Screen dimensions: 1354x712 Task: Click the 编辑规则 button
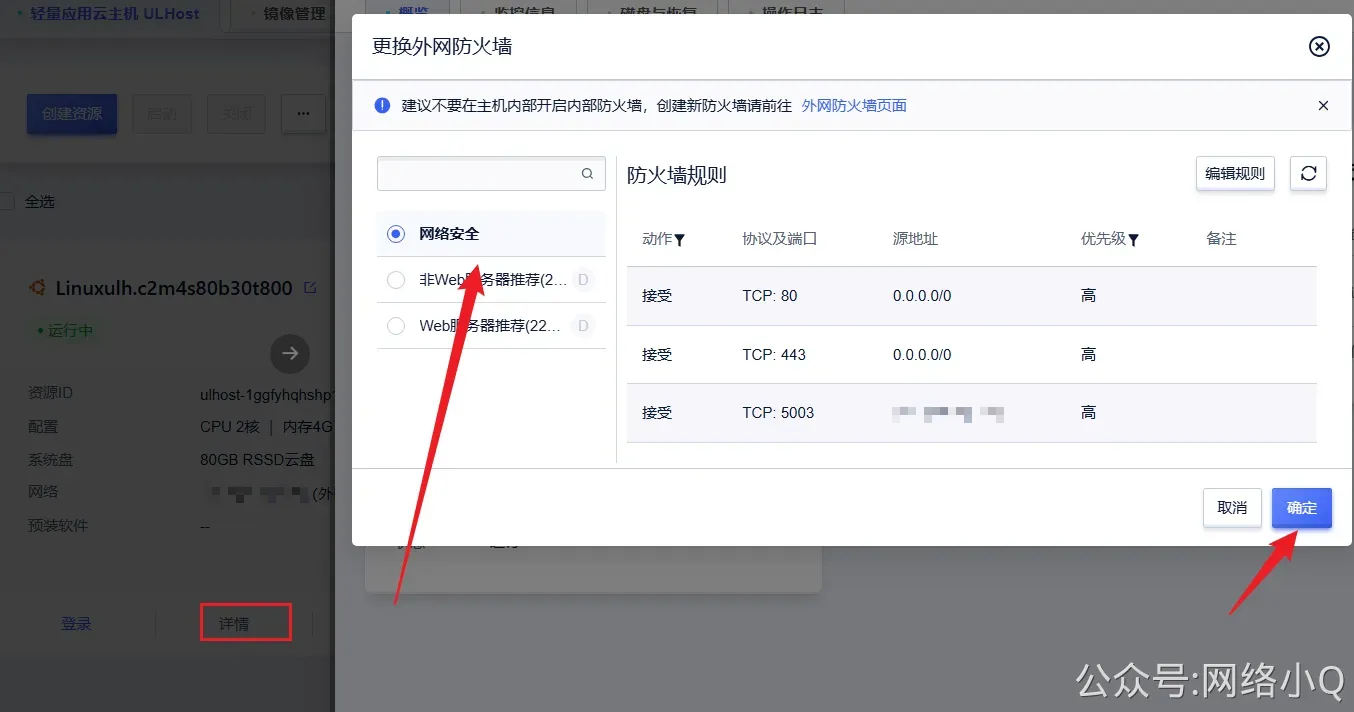(1235, 173)
